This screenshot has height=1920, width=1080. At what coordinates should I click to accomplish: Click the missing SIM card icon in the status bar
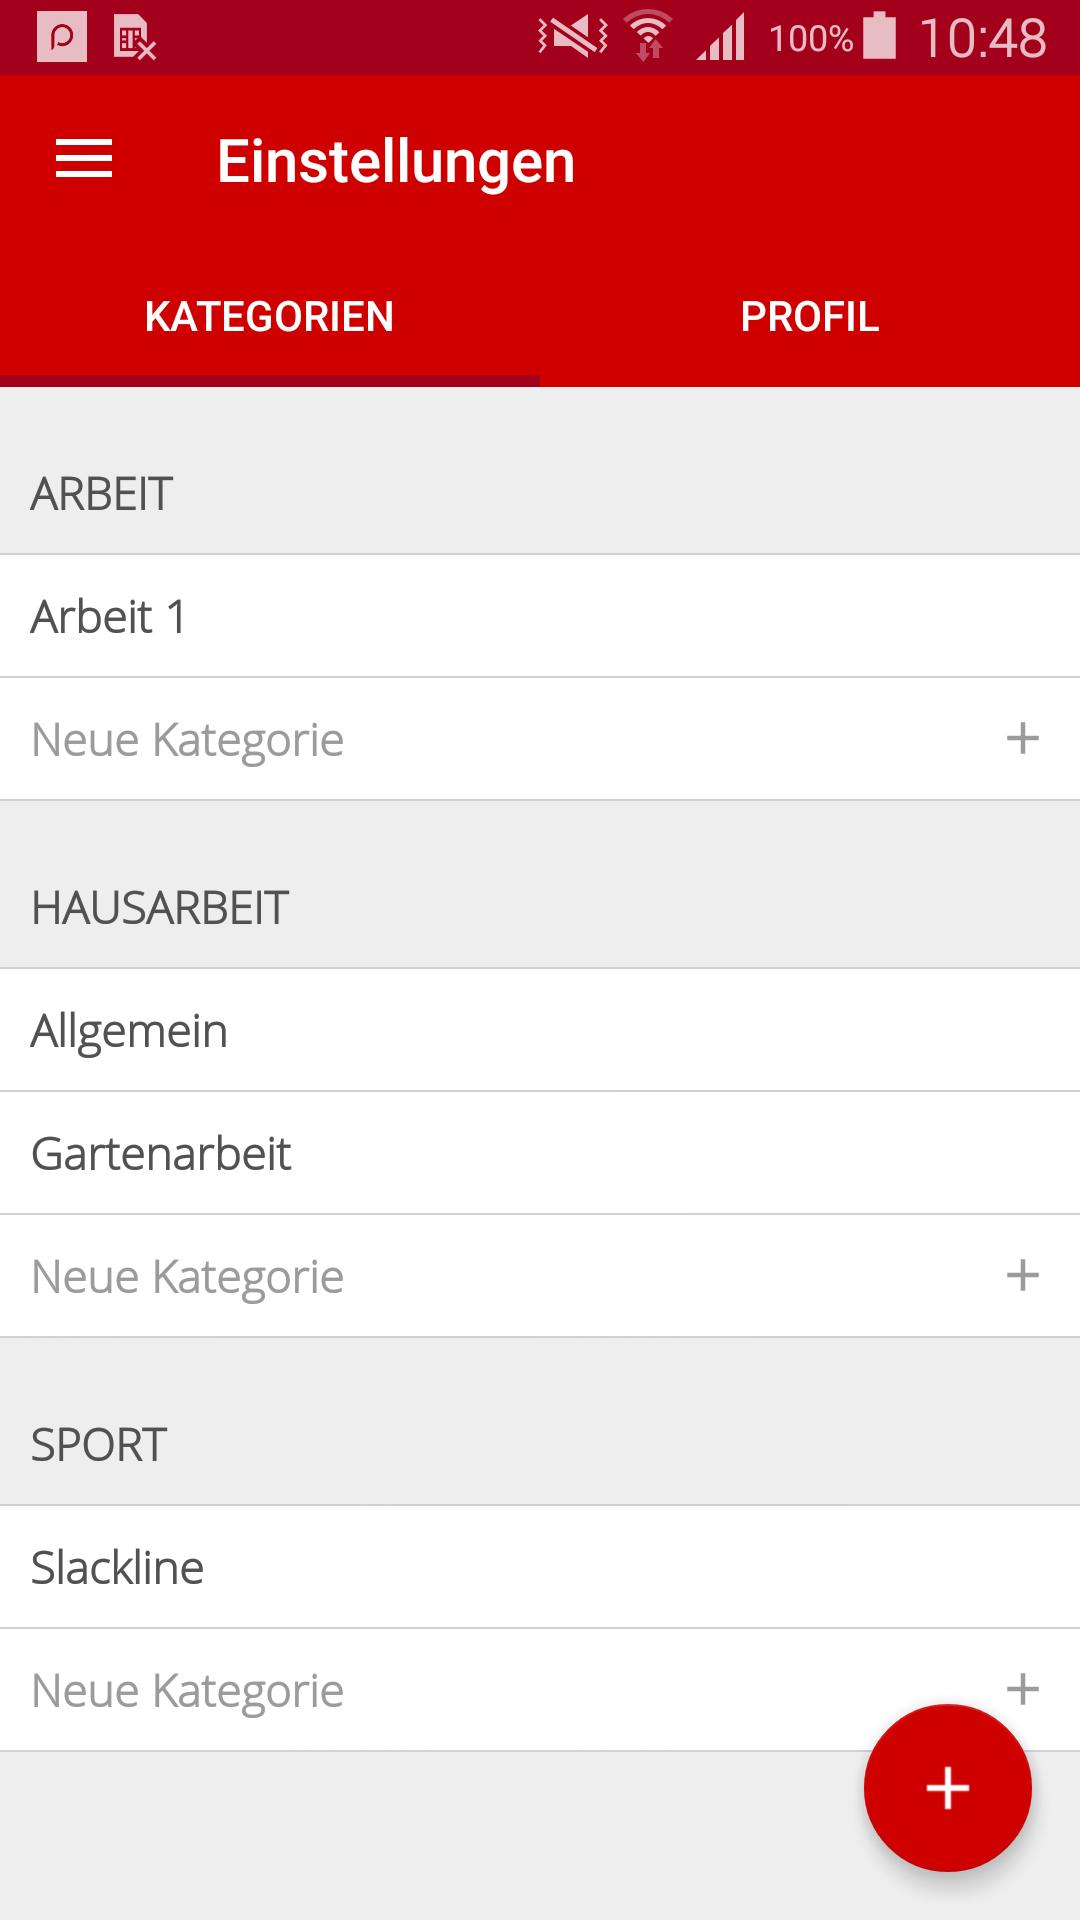(x=135, y=38)
